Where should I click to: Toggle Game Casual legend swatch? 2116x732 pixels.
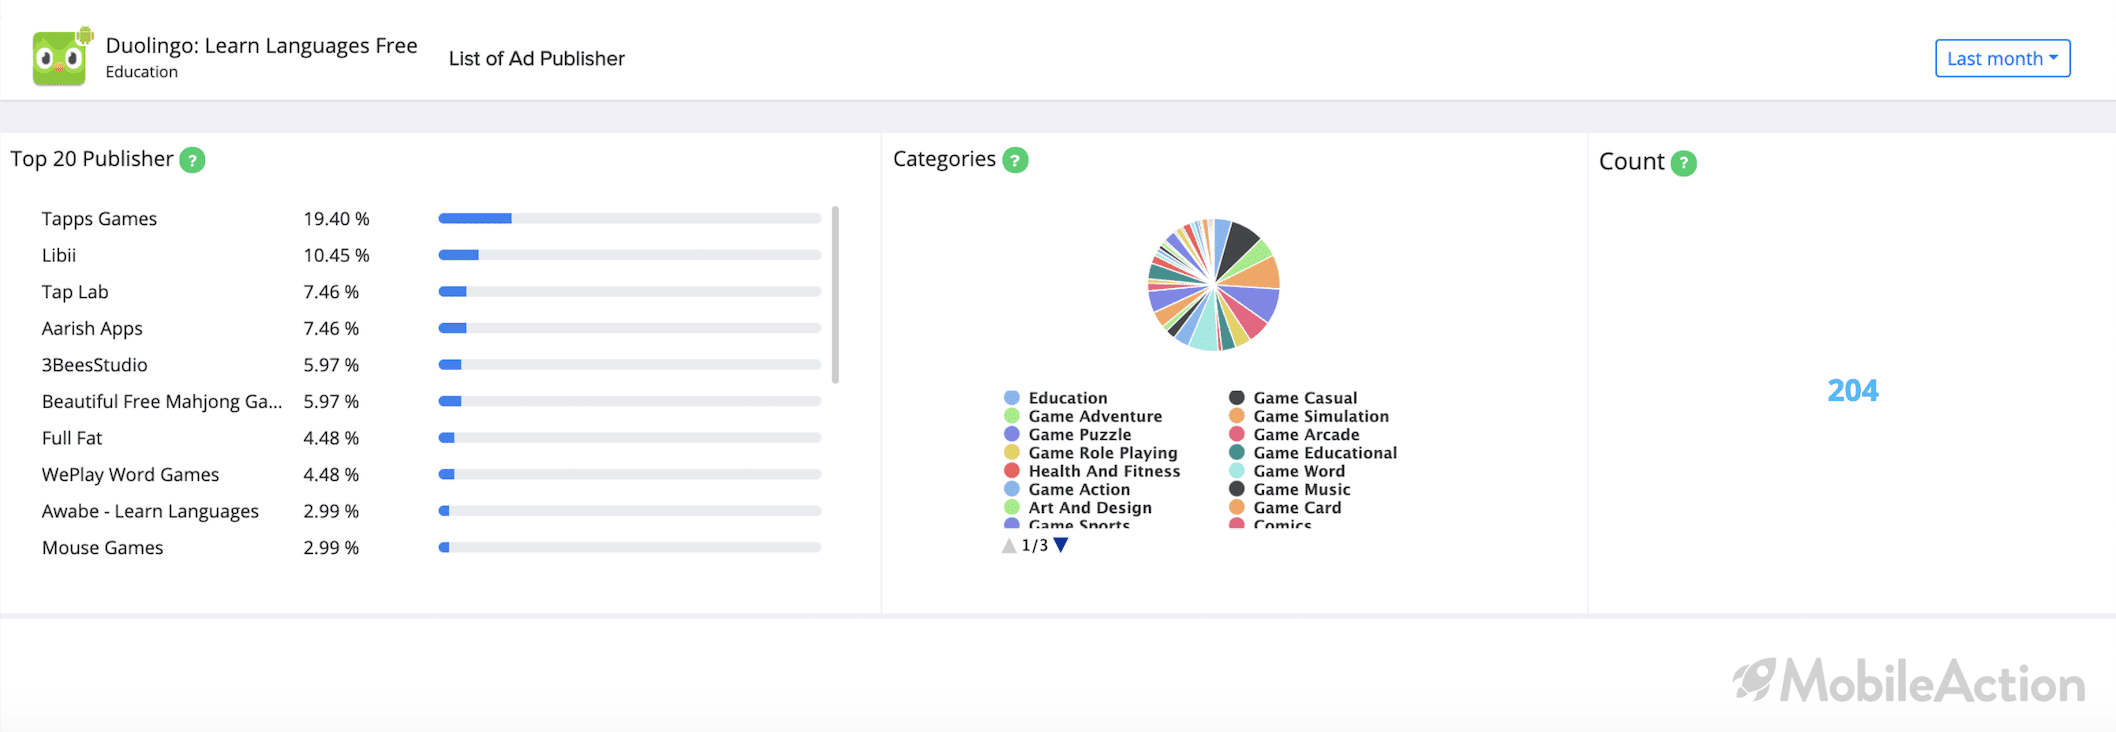[1237, 398]
